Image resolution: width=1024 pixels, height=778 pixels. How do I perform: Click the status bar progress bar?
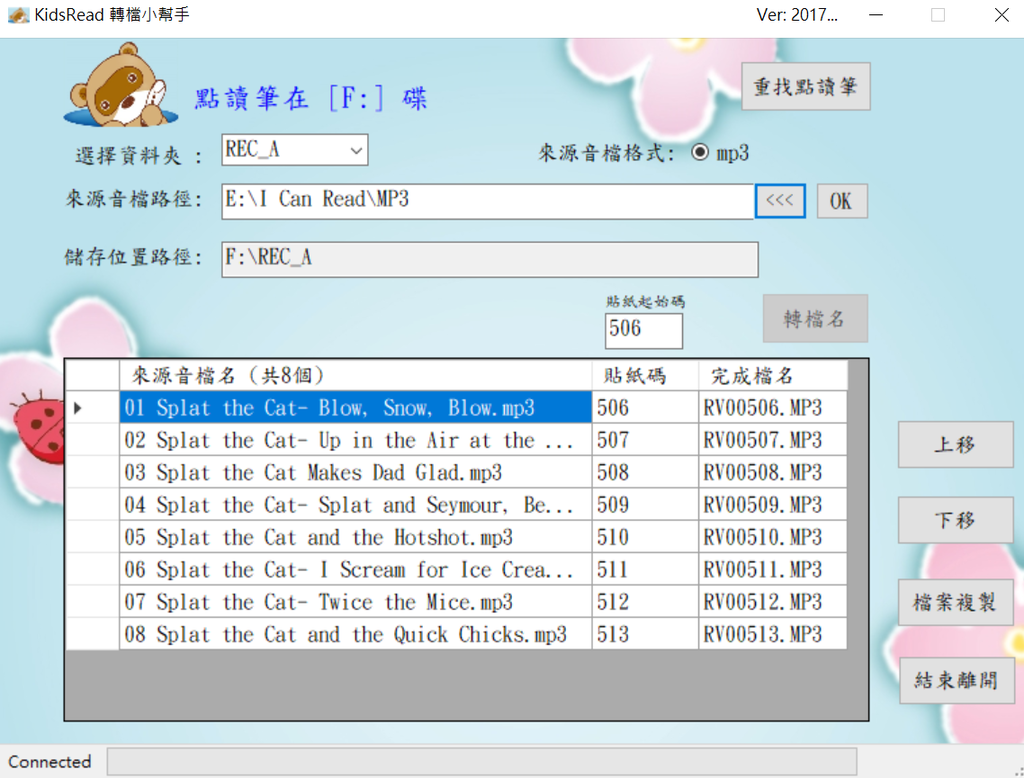pos(482,762)
